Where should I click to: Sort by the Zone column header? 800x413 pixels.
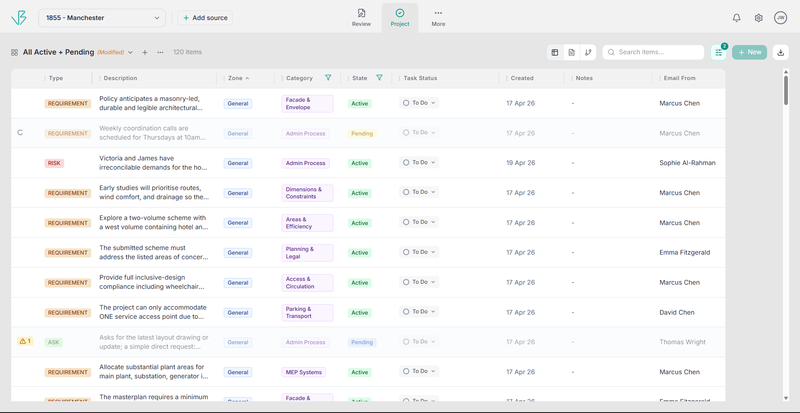click(x=238, y=78)
